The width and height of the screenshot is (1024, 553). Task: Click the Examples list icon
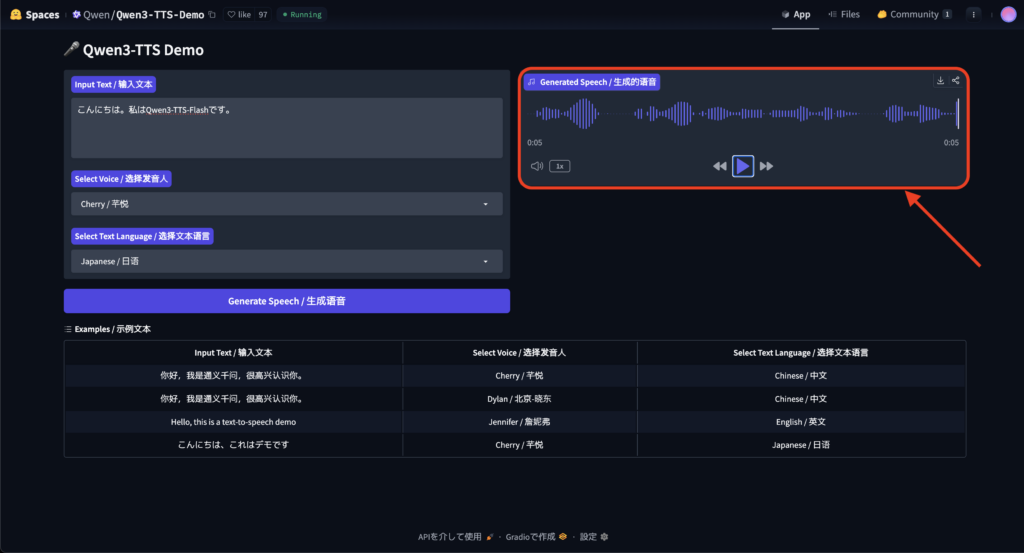click(68, 329)
